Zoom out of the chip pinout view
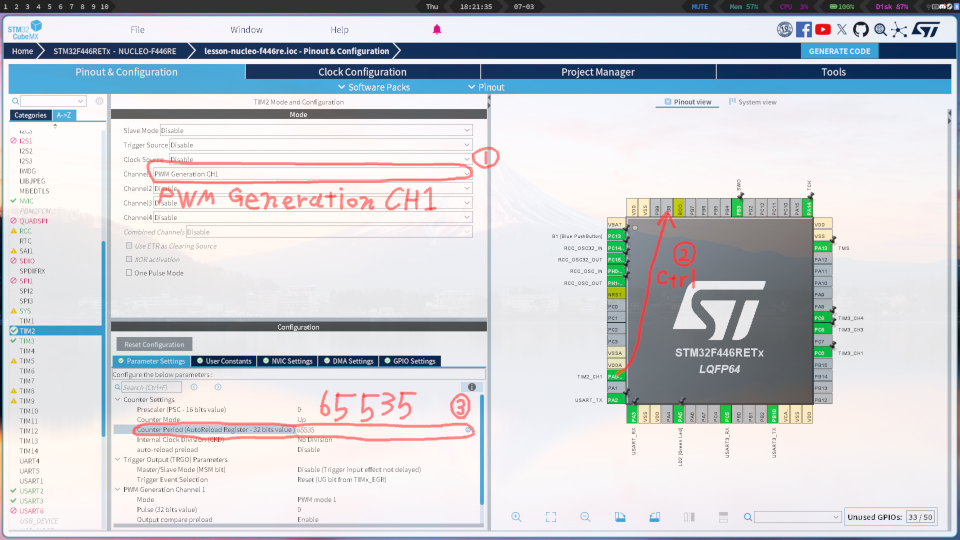The width and height of the screenshot is (960, 540). pos(585,517)
